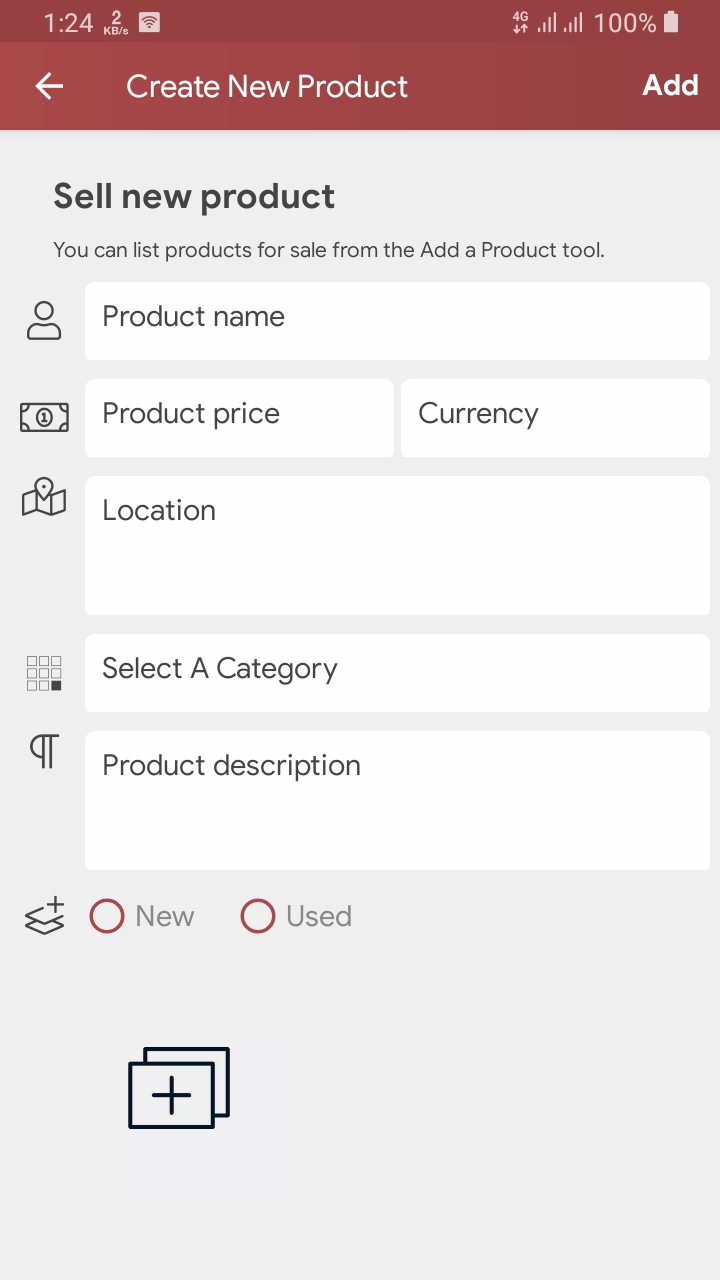Click the person icon beside Product name

[44, 321]
